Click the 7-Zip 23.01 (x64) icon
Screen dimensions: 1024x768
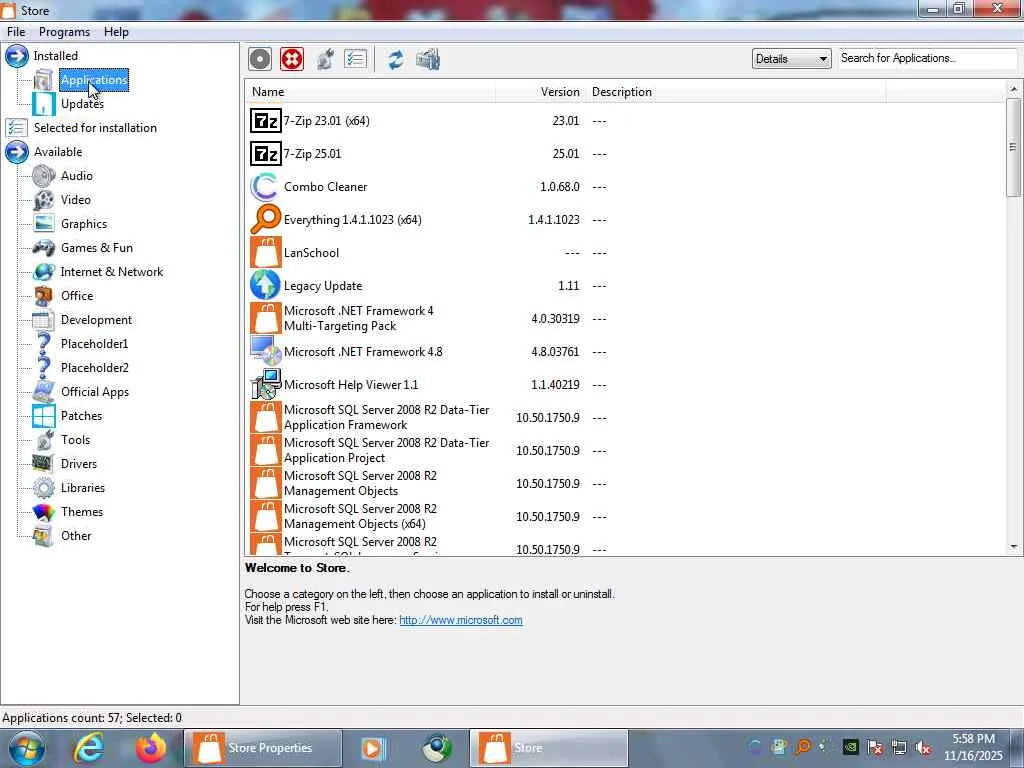[266, 121]
